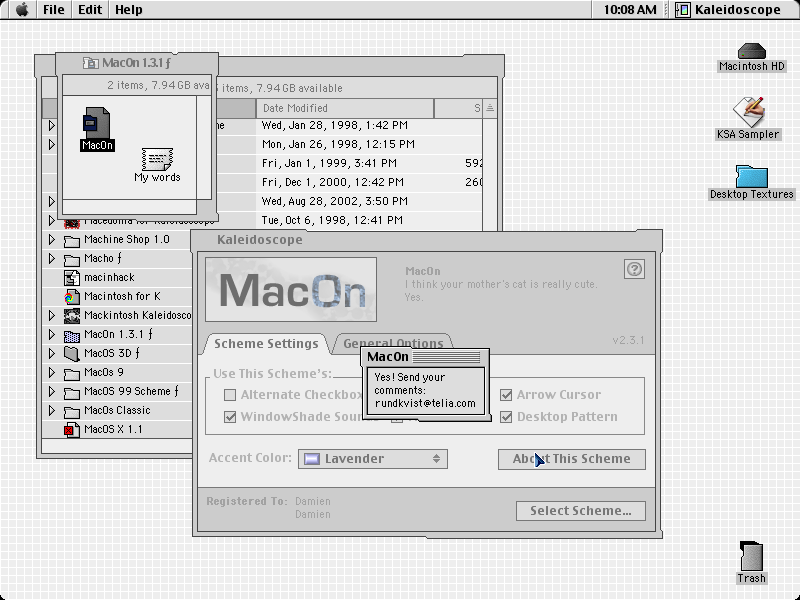Expand the MacOS 99 Scheme ƒ folder
Screen dimensions: 800x600
click(x=52, y=391)
